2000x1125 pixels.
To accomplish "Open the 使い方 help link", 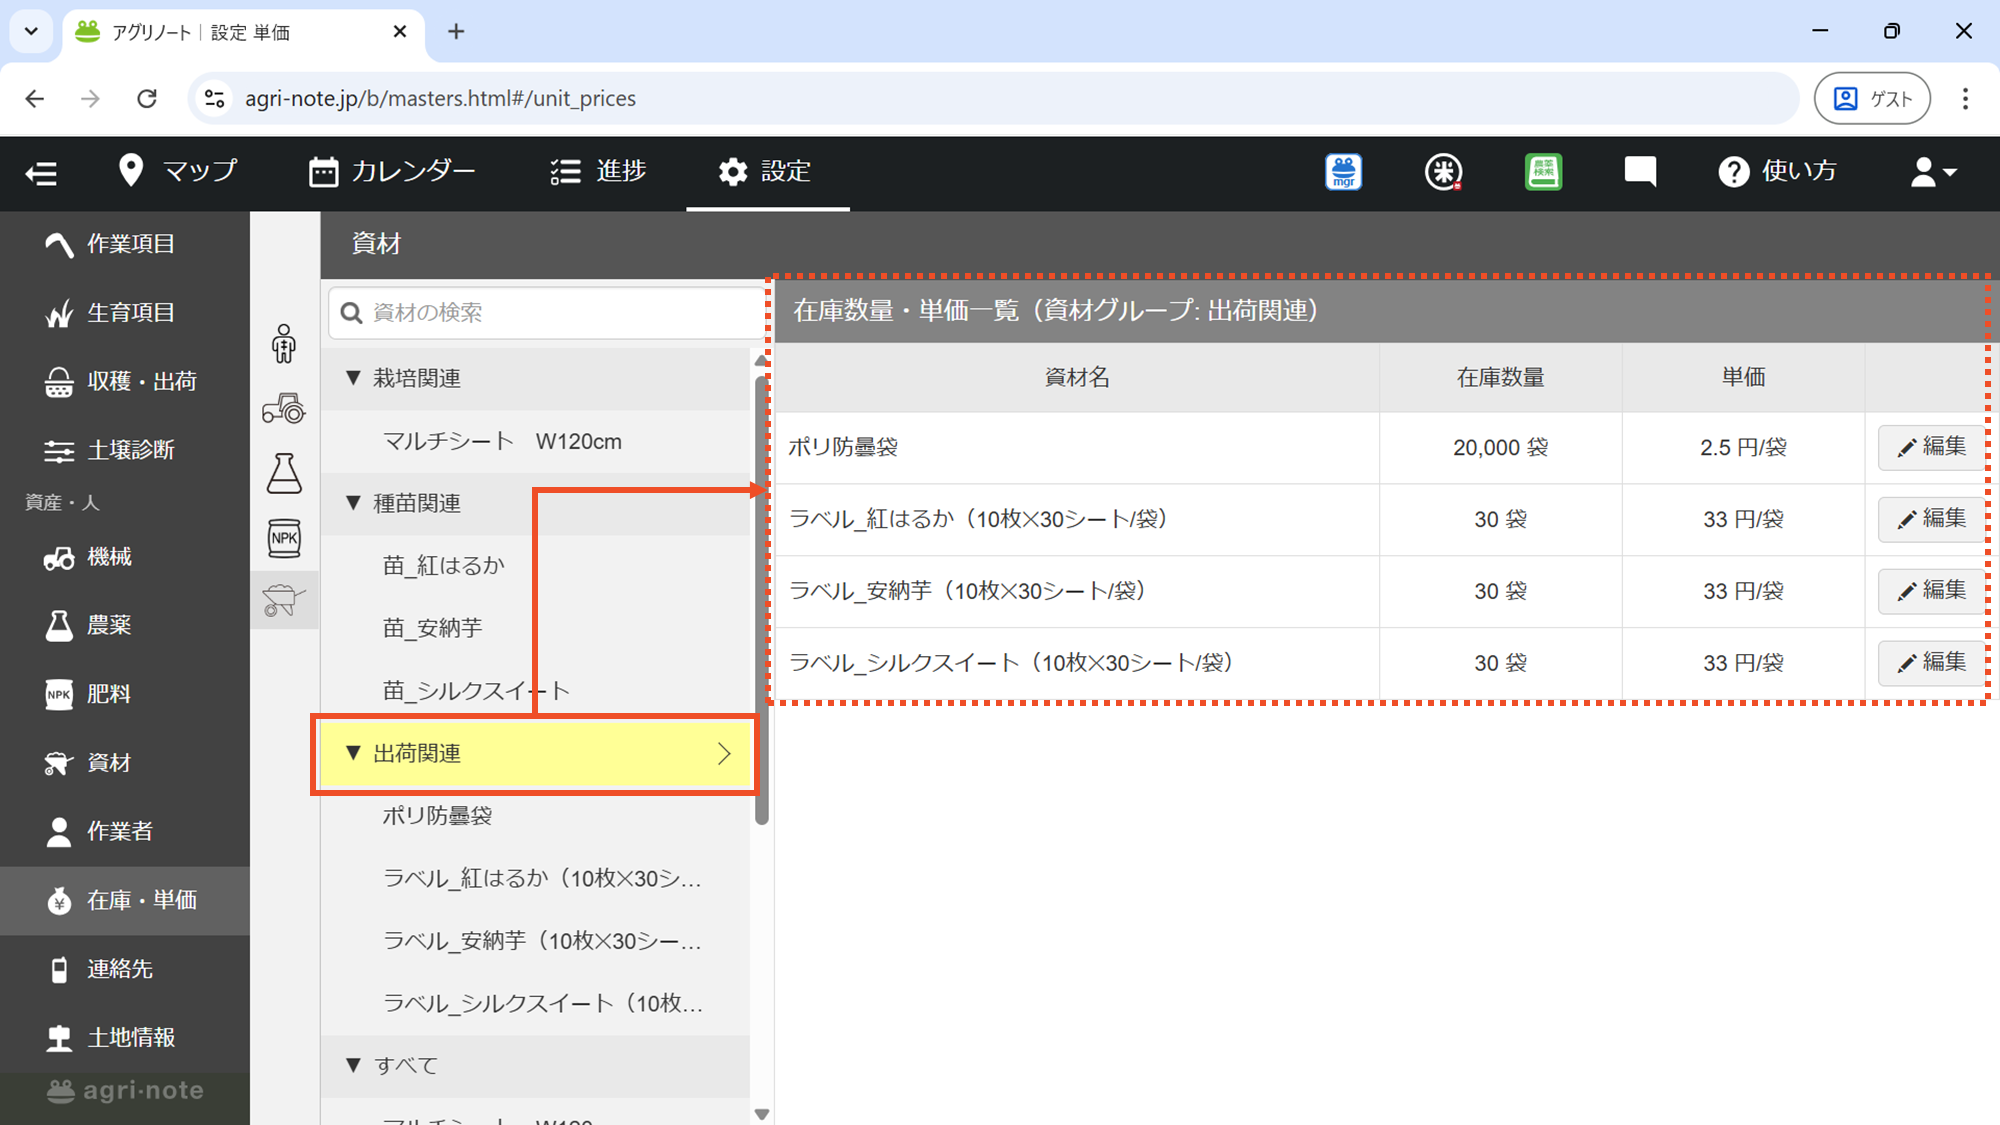I will pyautogui.click(x=1777, y=171).
